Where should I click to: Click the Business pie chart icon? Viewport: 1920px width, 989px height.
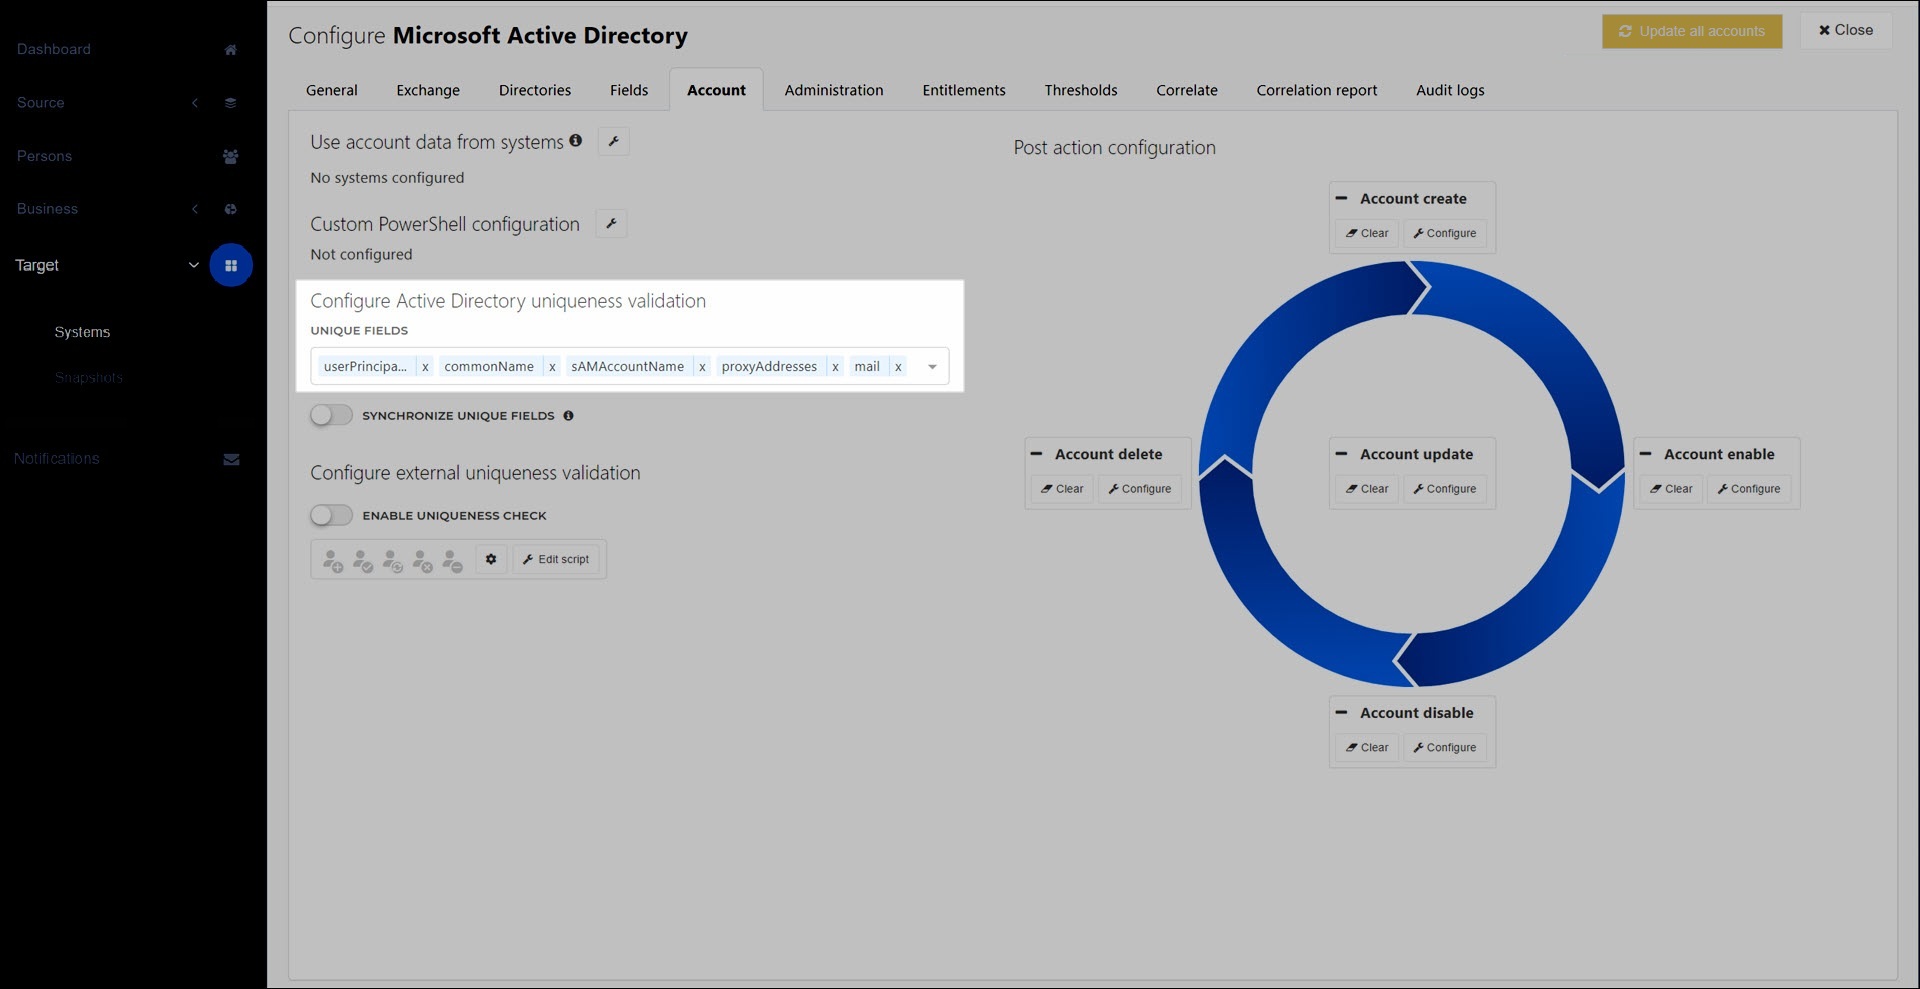(231, 209)
